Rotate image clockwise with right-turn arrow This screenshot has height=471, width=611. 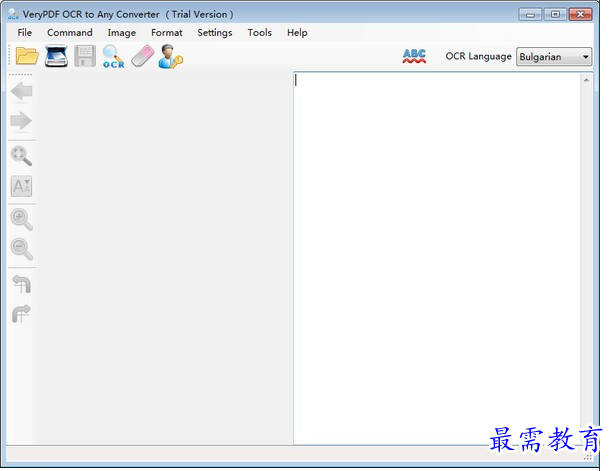pos(21,314)
